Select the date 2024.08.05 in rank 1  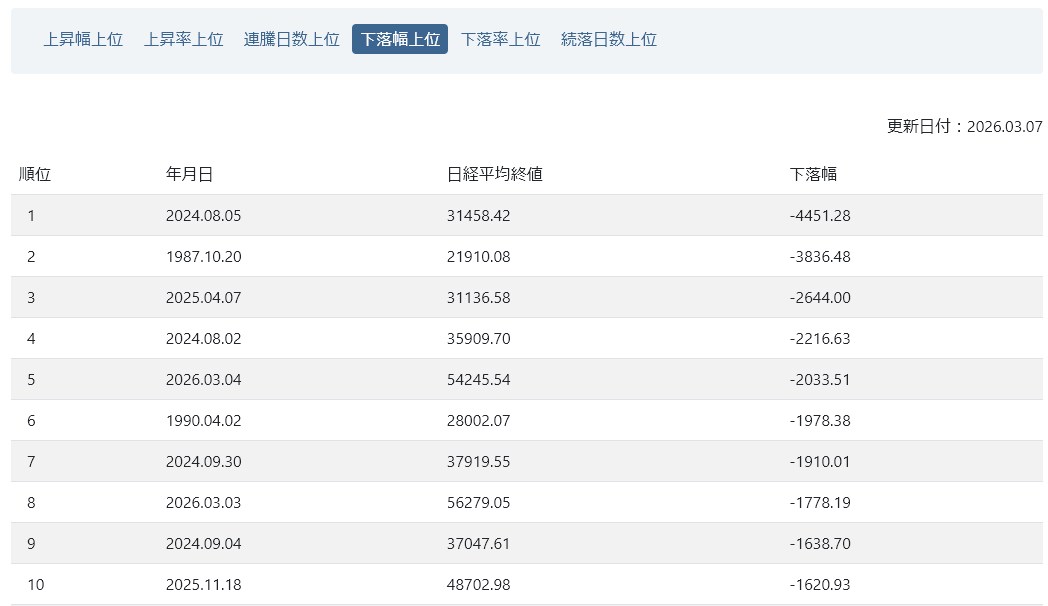pyautogui.click(x=203, y=215)
